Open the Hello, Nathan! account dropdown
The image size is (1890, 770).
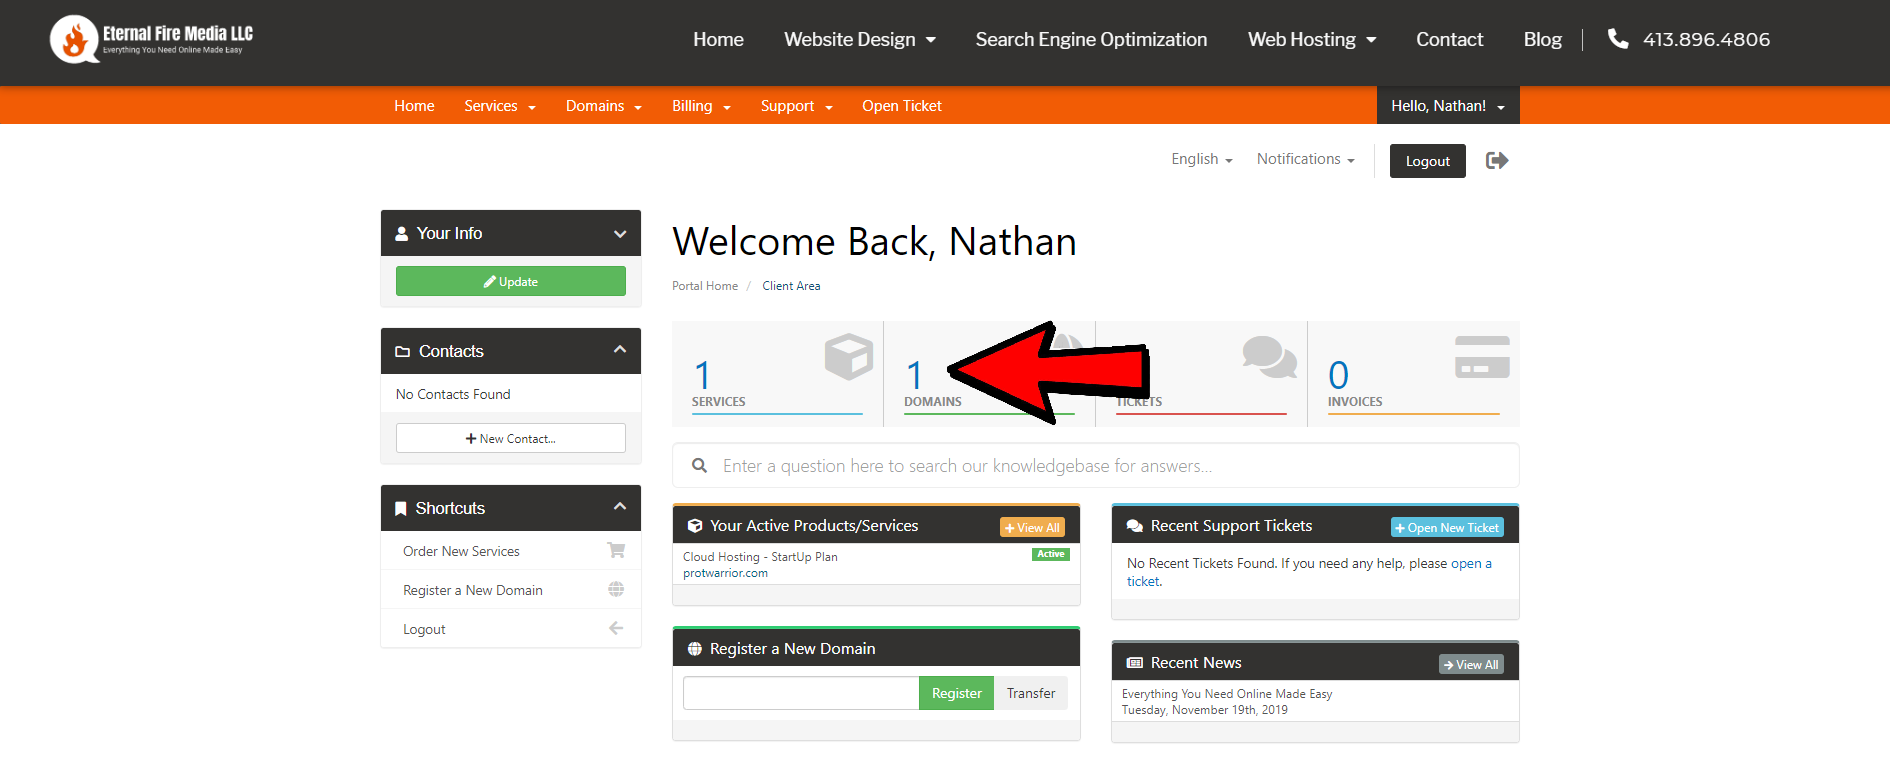1448,105
